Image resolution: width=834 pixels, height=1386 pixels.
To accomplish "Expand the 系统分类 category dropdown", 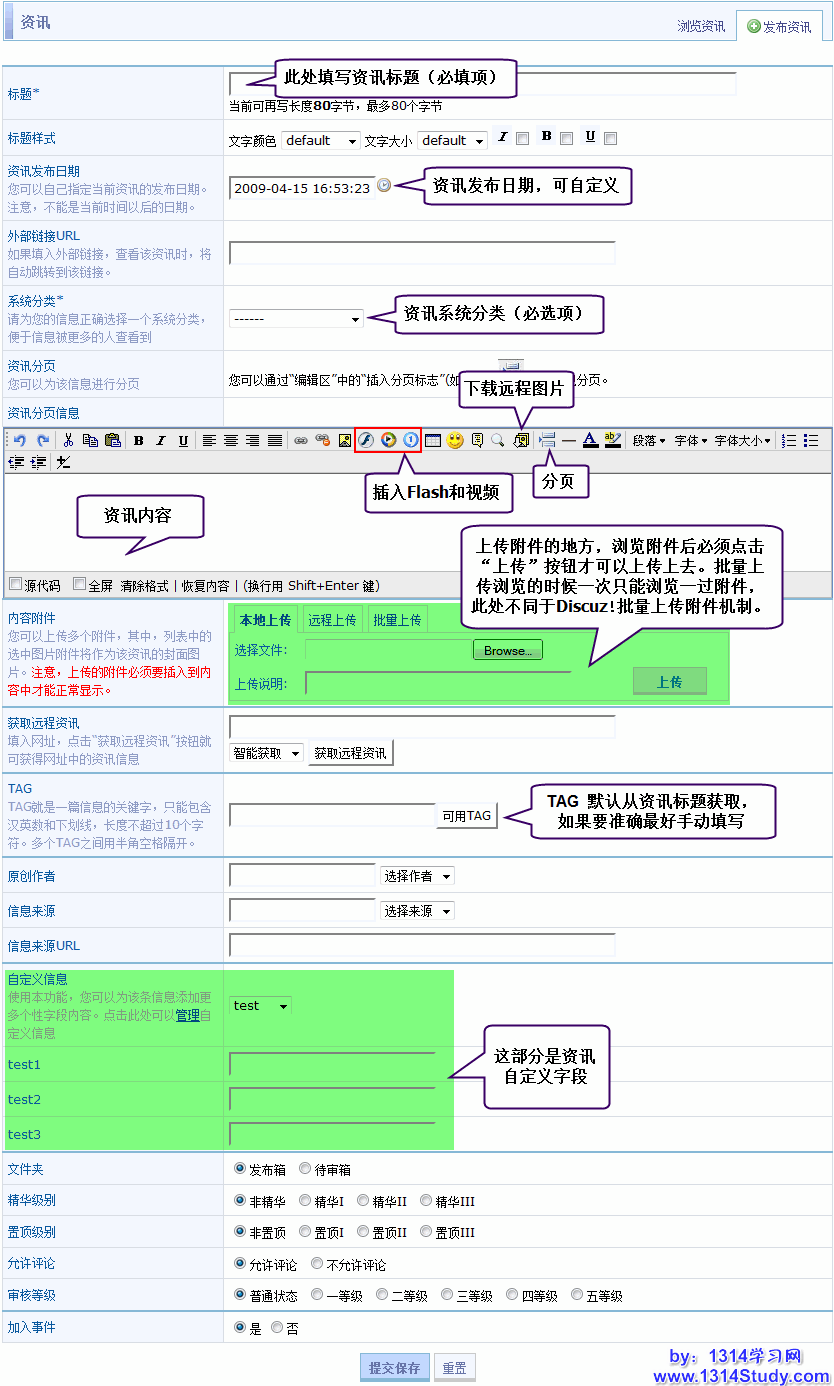I will click(296, 319).
